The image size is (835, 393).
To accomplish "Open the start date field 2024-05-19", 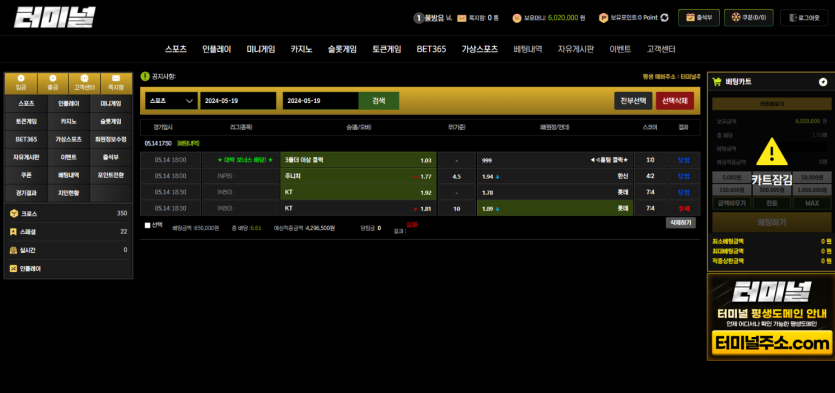I will [238, 101].
